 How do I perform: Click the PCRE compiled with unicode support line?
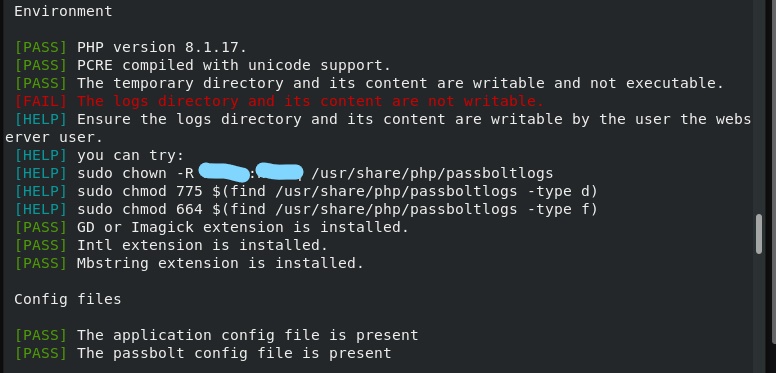[234, 65]
